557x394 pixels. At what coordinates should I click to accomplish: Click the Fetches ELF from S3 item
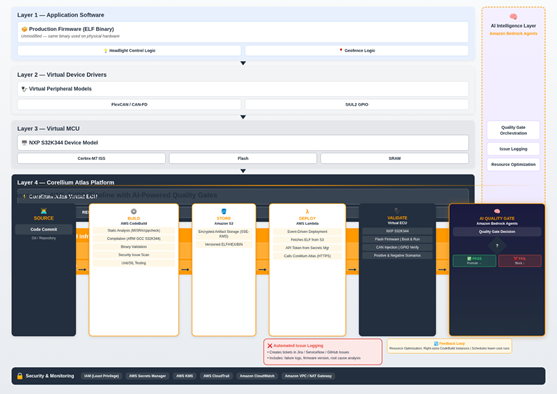307,240
